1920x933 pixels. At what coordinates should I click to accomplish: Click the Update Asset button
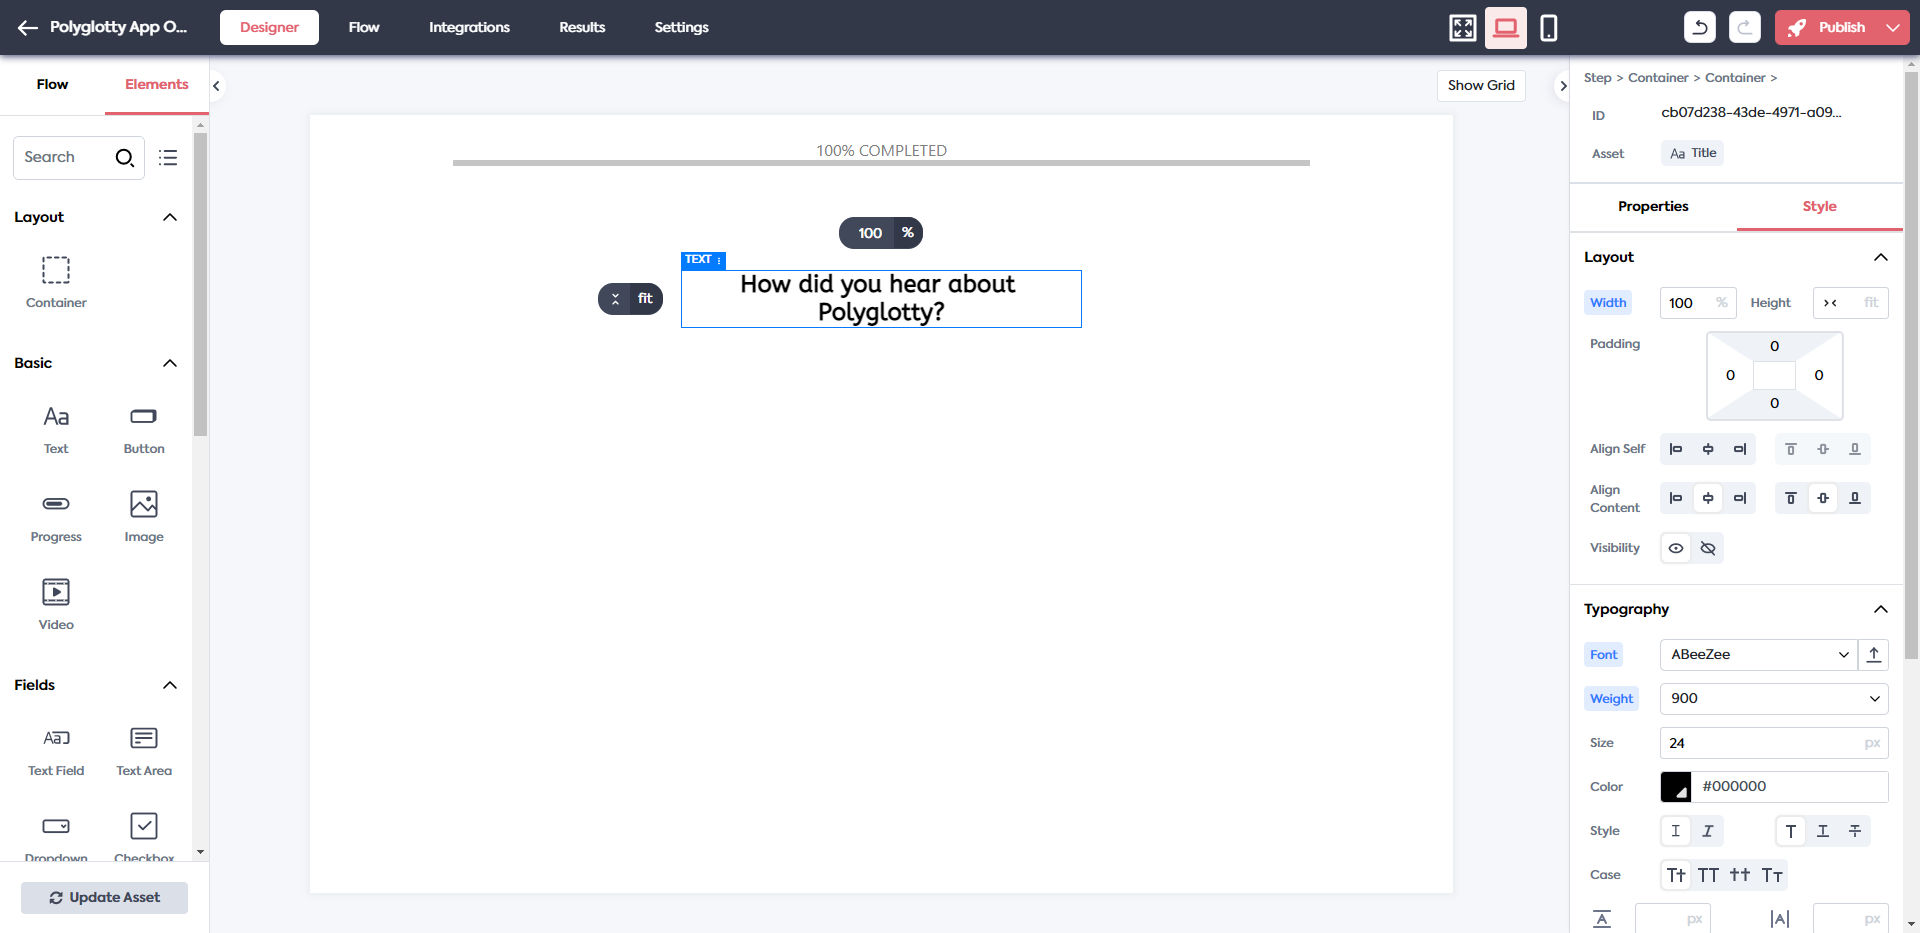[x=104, y=897]
